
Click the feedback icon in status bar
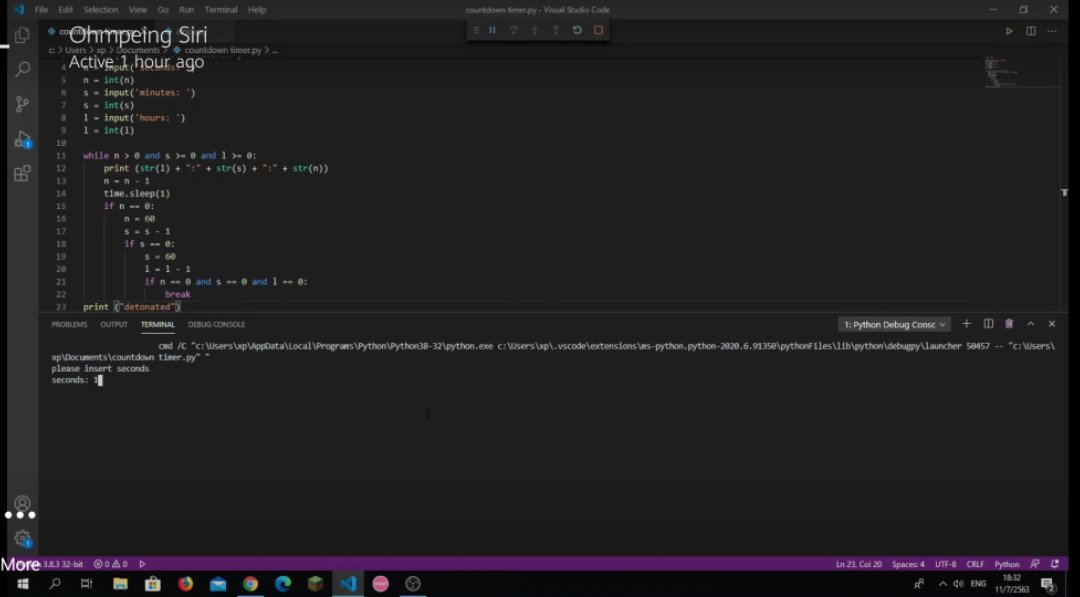pyautogui.click(x=1035, y=564)
